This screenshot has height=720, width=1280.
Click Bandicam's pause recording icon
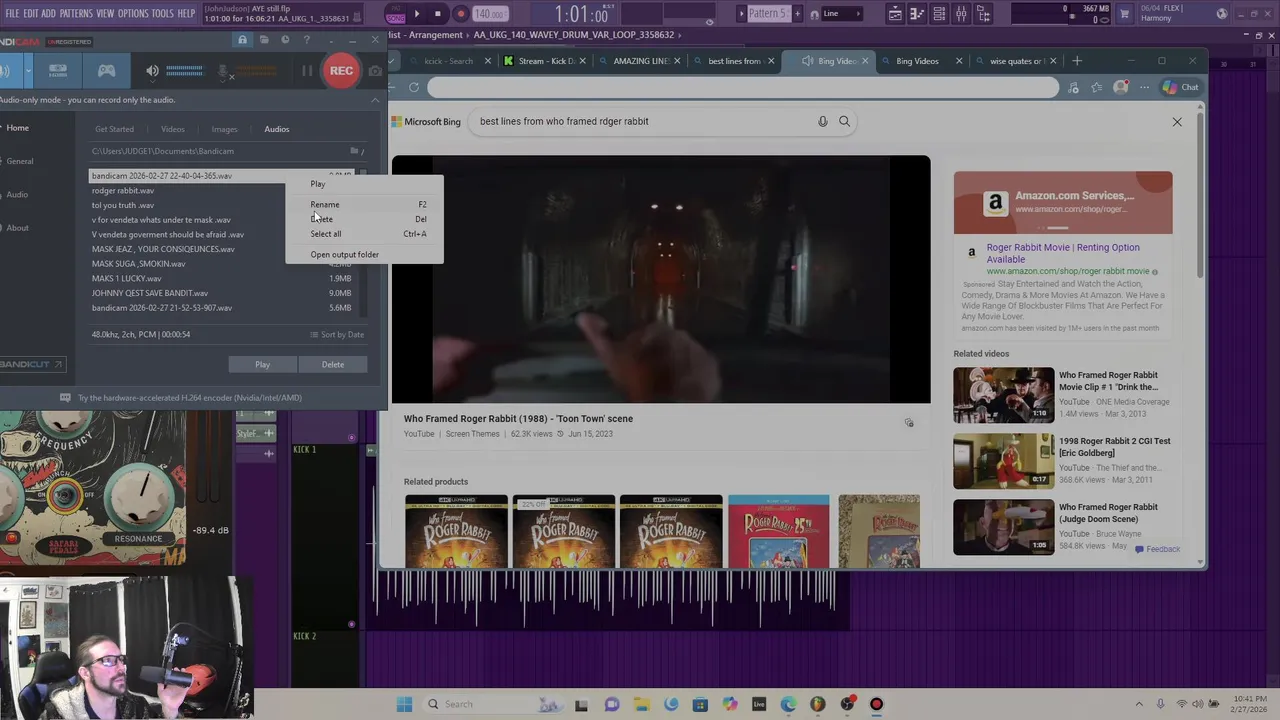point(307,71)
